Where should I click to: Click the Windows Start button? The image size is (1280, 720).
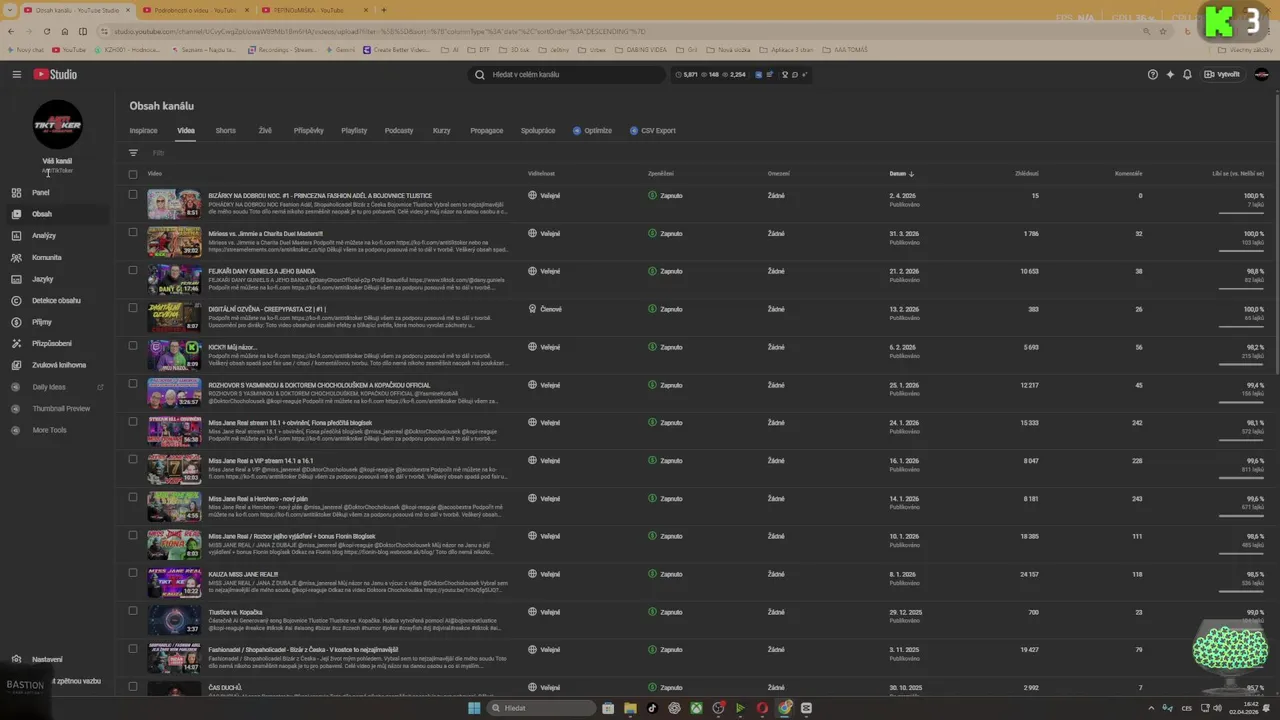474,708
